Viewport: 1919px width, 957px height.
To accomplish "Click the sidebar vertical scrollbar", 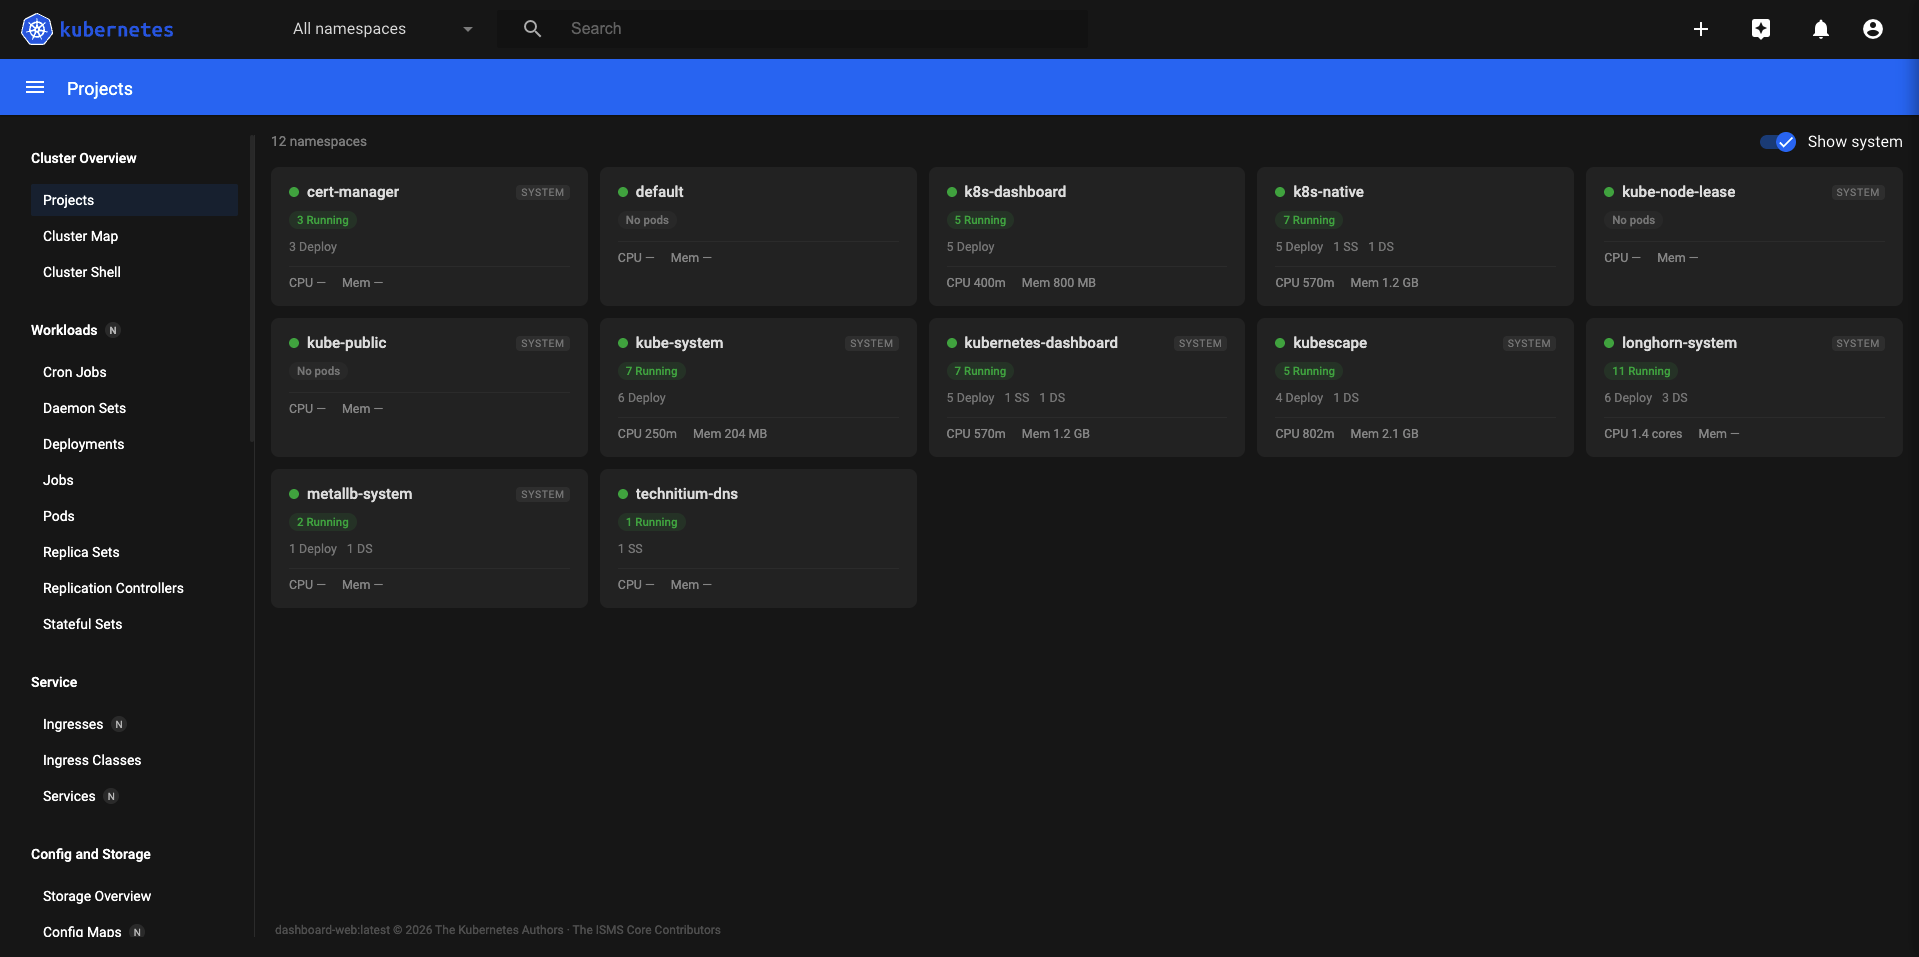I will click(252, 288).
